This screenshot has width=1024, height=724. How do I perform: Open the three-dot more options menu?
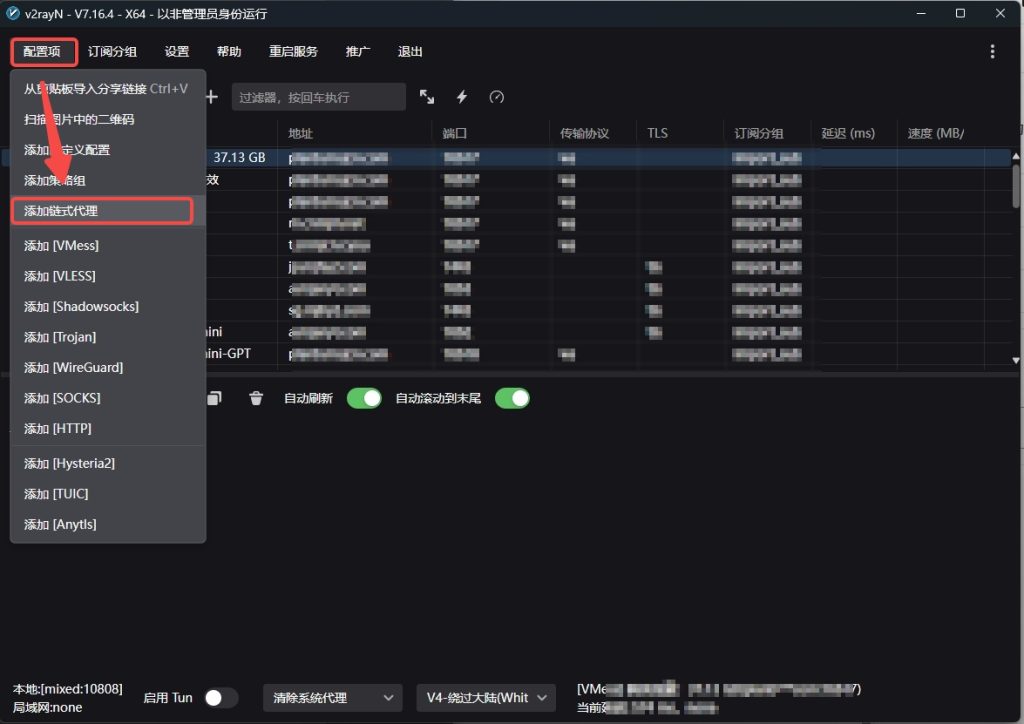(x=992, y=52)
